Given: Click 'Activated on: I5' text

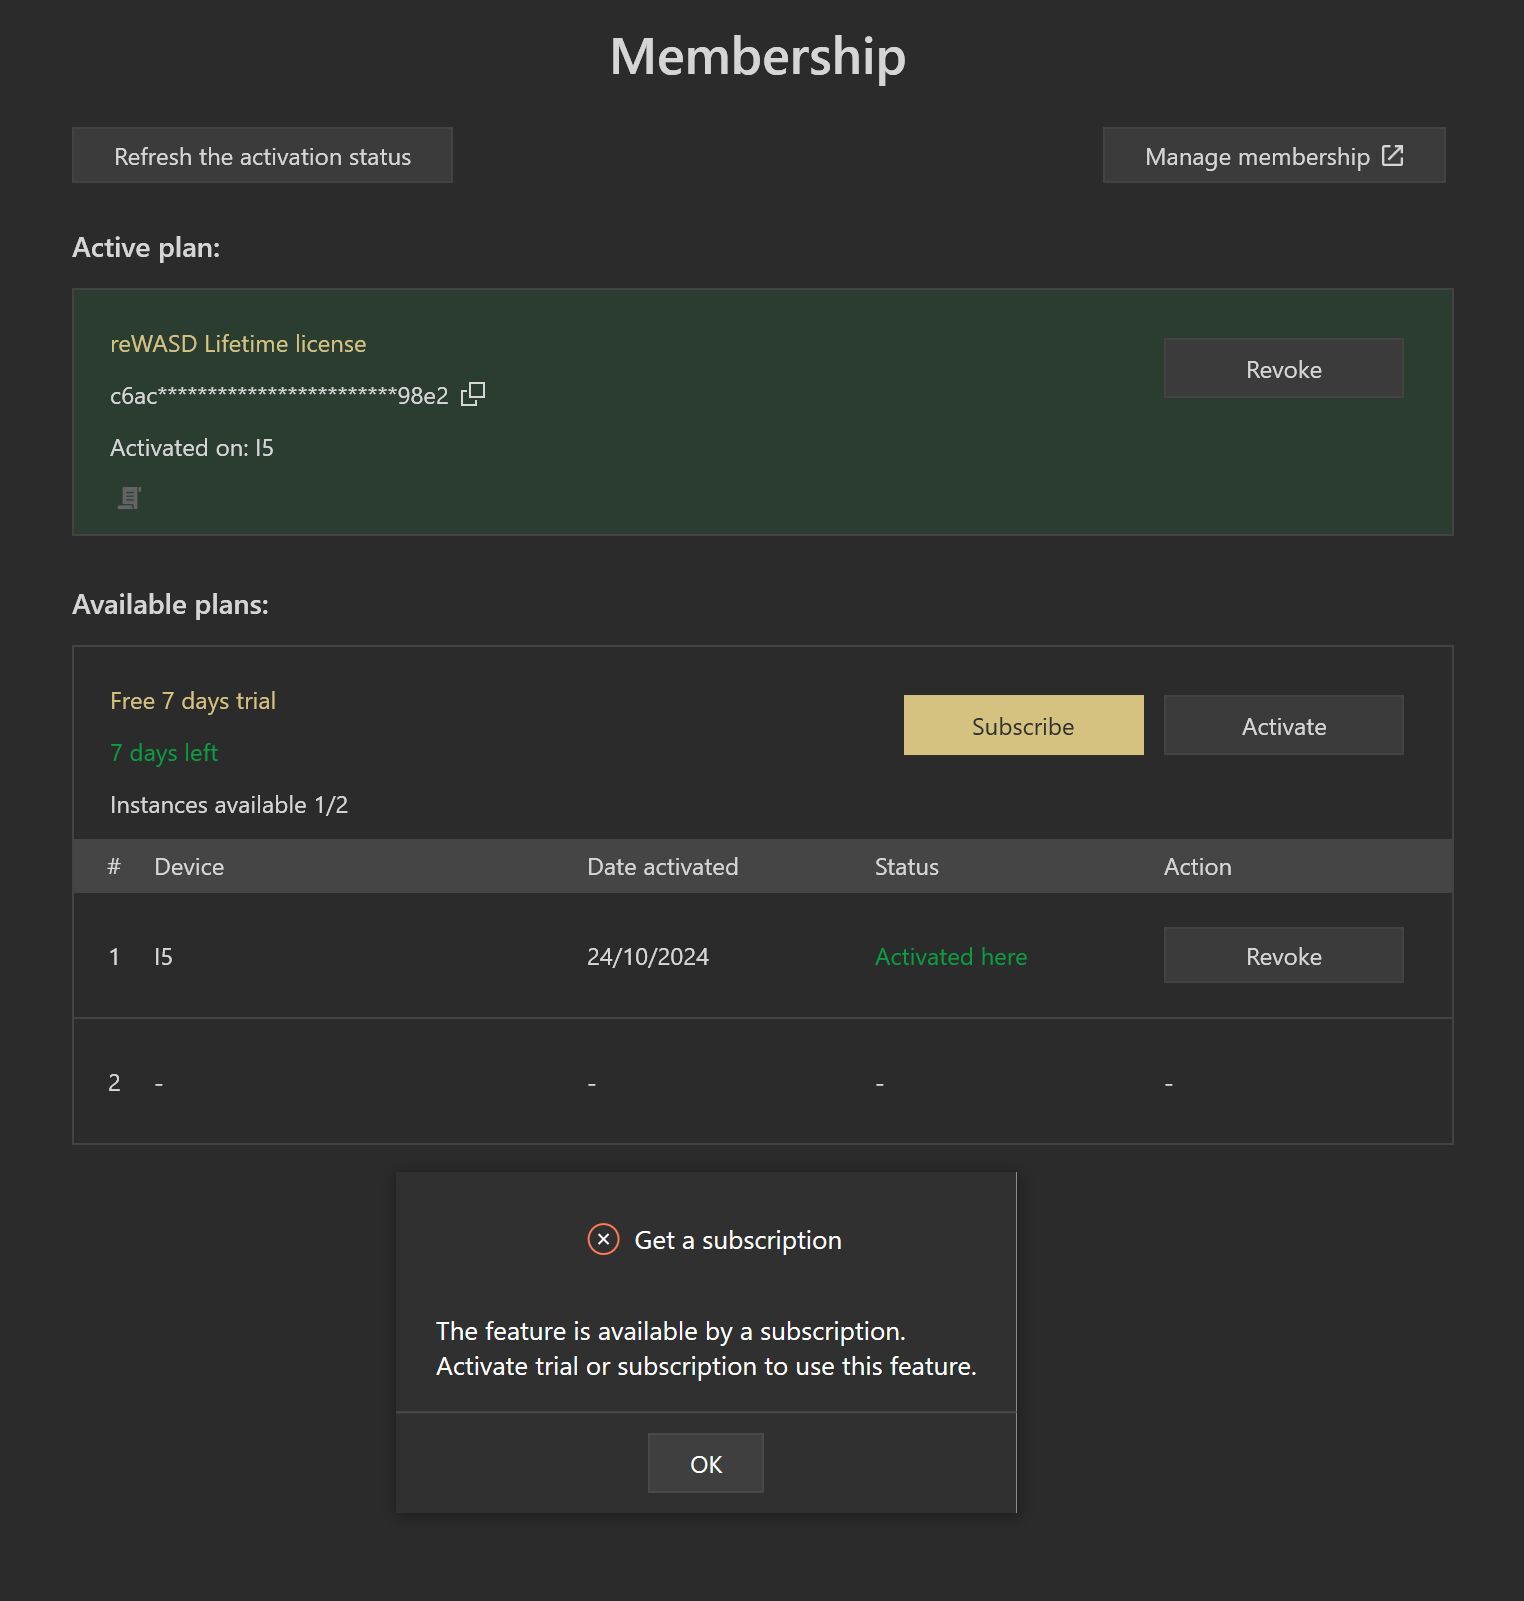Looking at the screenshot, I should (192, 448).
